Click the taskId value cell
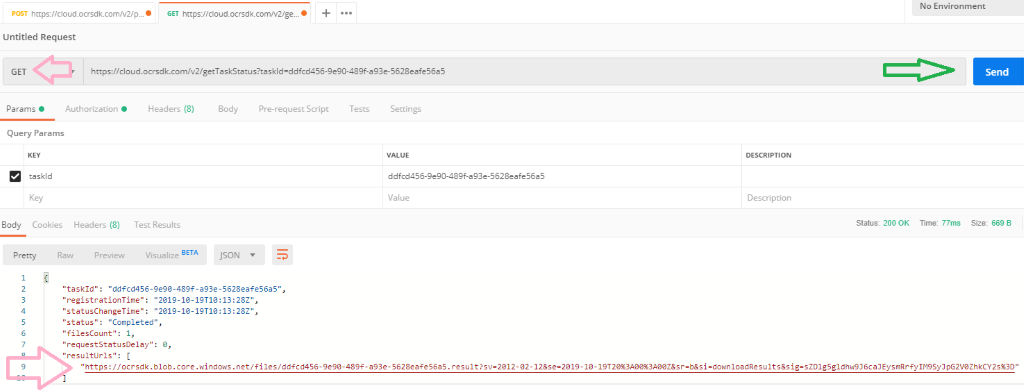Viewport: 1024px width, 391px height. (562, 176)
